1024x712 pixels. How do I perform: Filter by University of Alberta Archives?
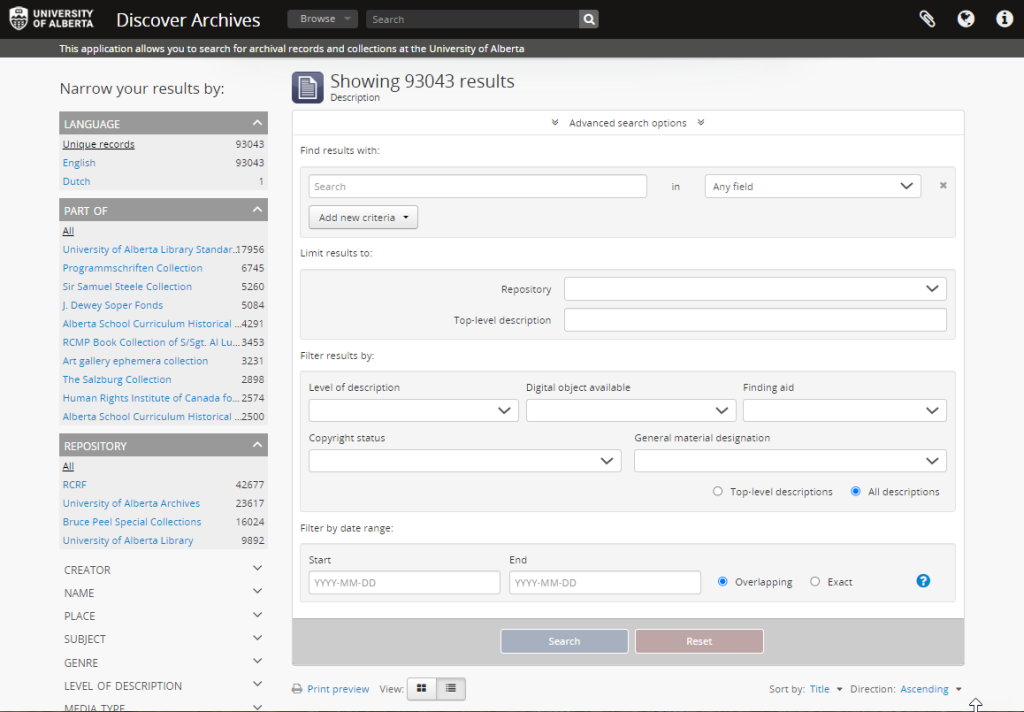[x=131, y=503]
